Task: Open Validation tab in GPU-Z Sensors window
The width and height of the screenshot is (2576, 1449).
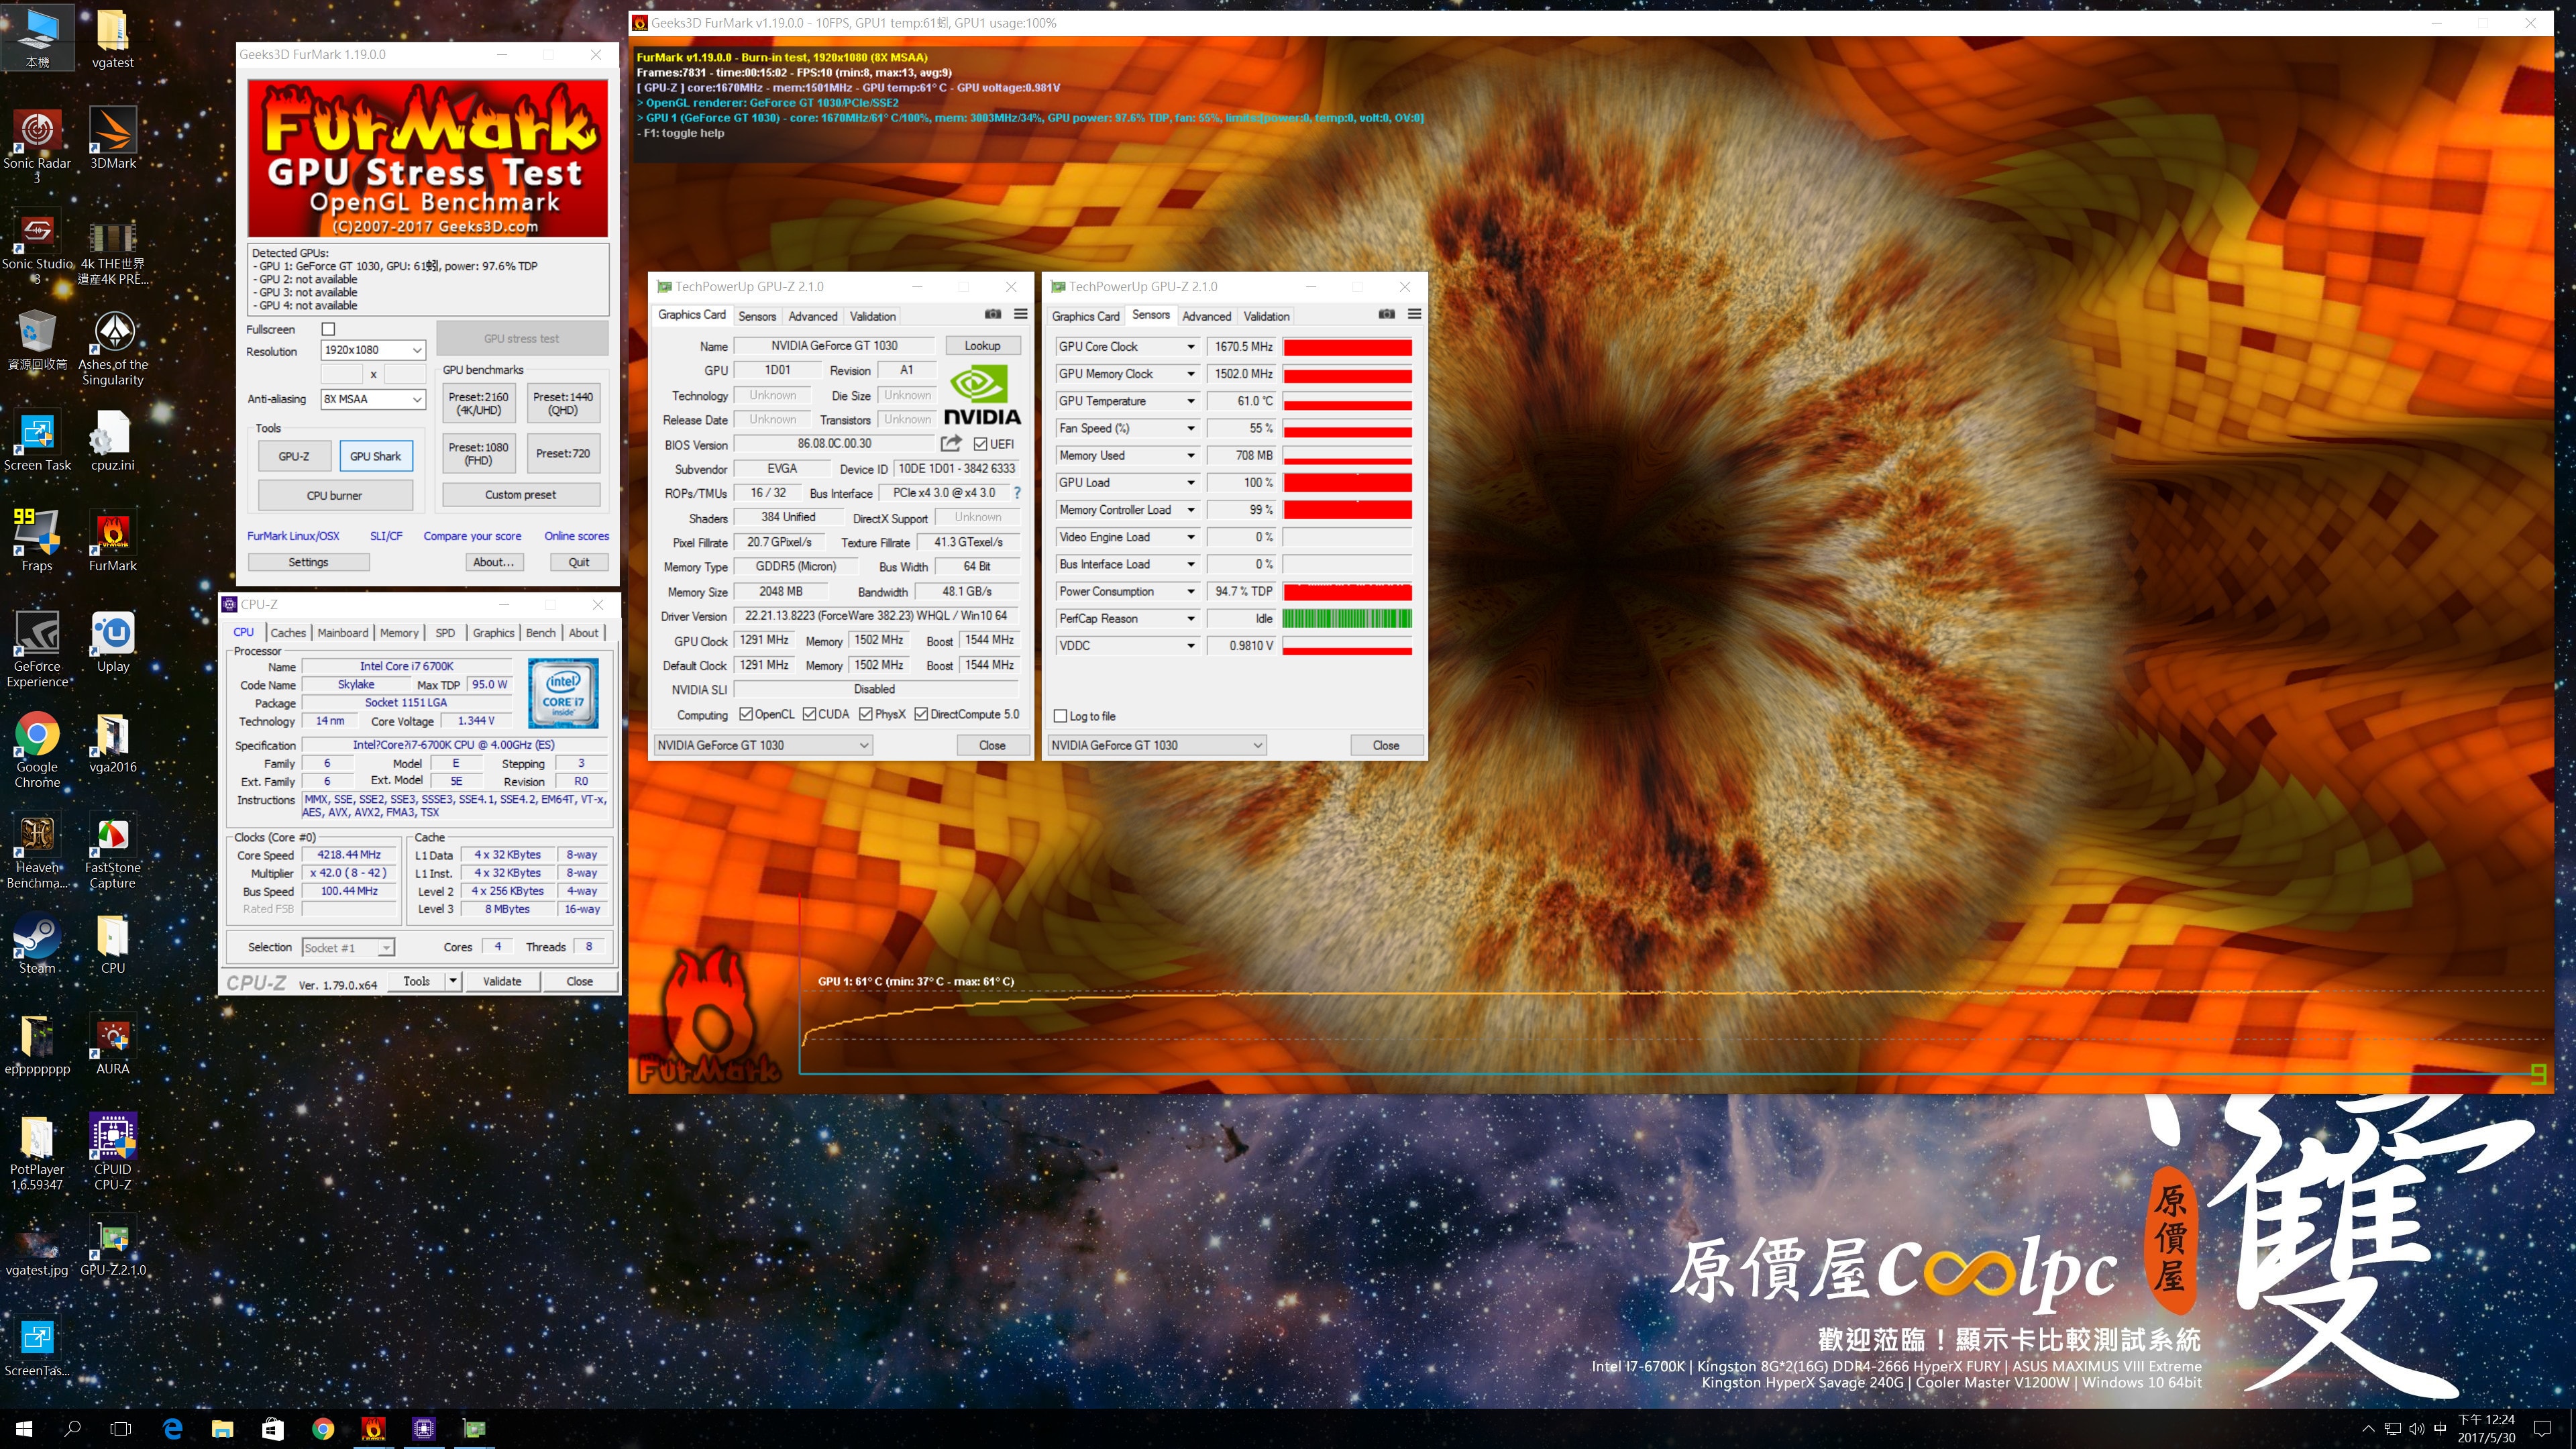Action: tap(1266, 316)
